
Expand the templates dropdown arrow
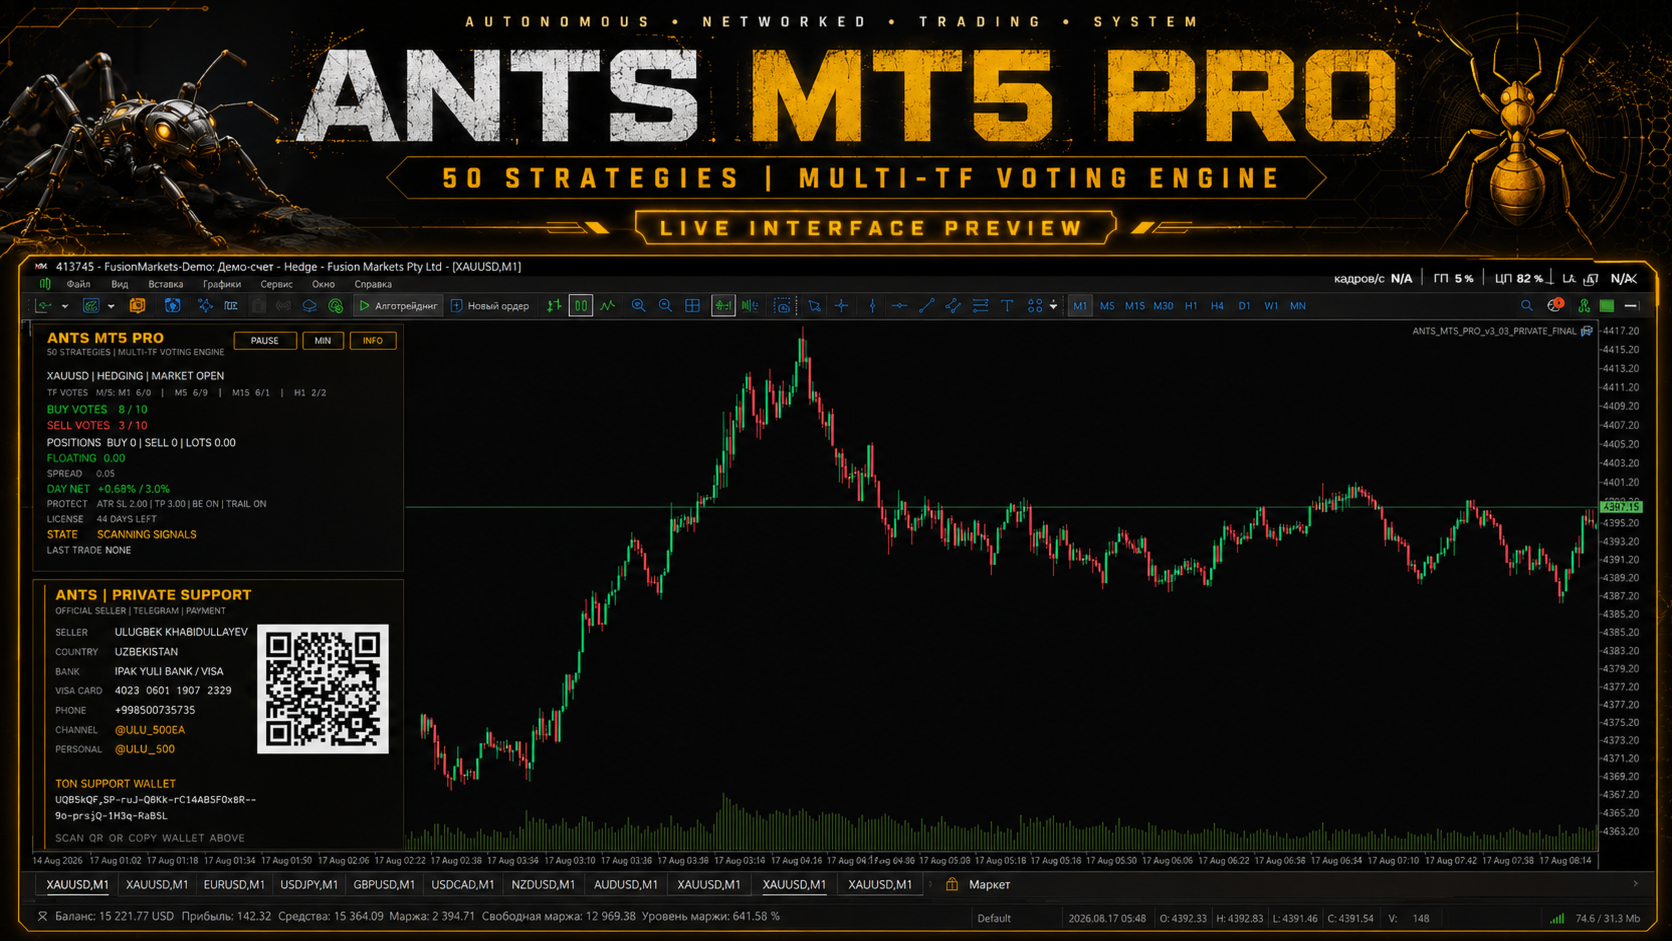point(111,306)
